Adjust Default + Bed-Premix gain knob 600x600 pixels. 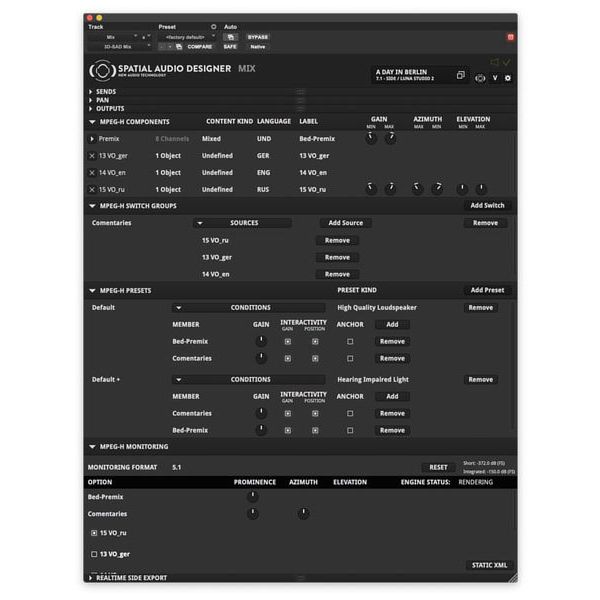(x=261, y=430)
